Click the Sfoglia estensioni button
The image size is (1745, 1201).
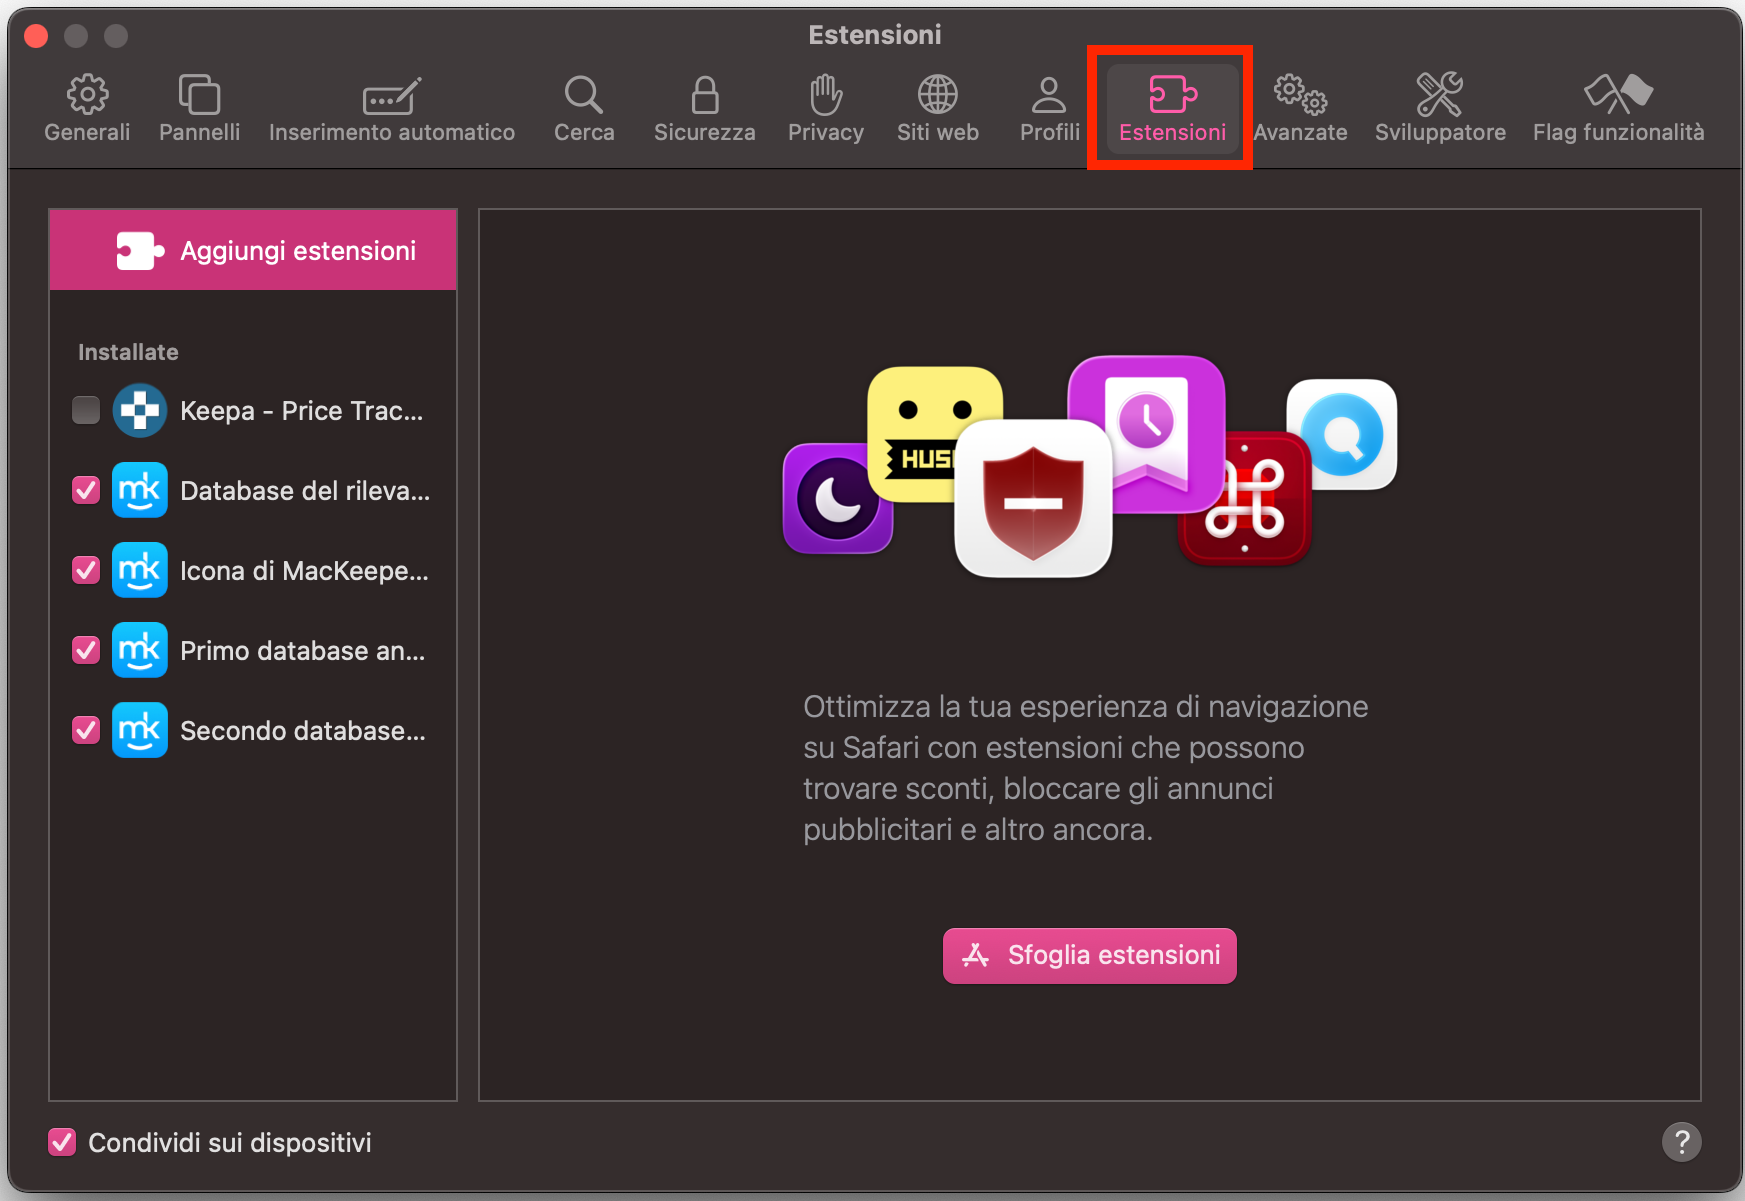coord(1089,956)
